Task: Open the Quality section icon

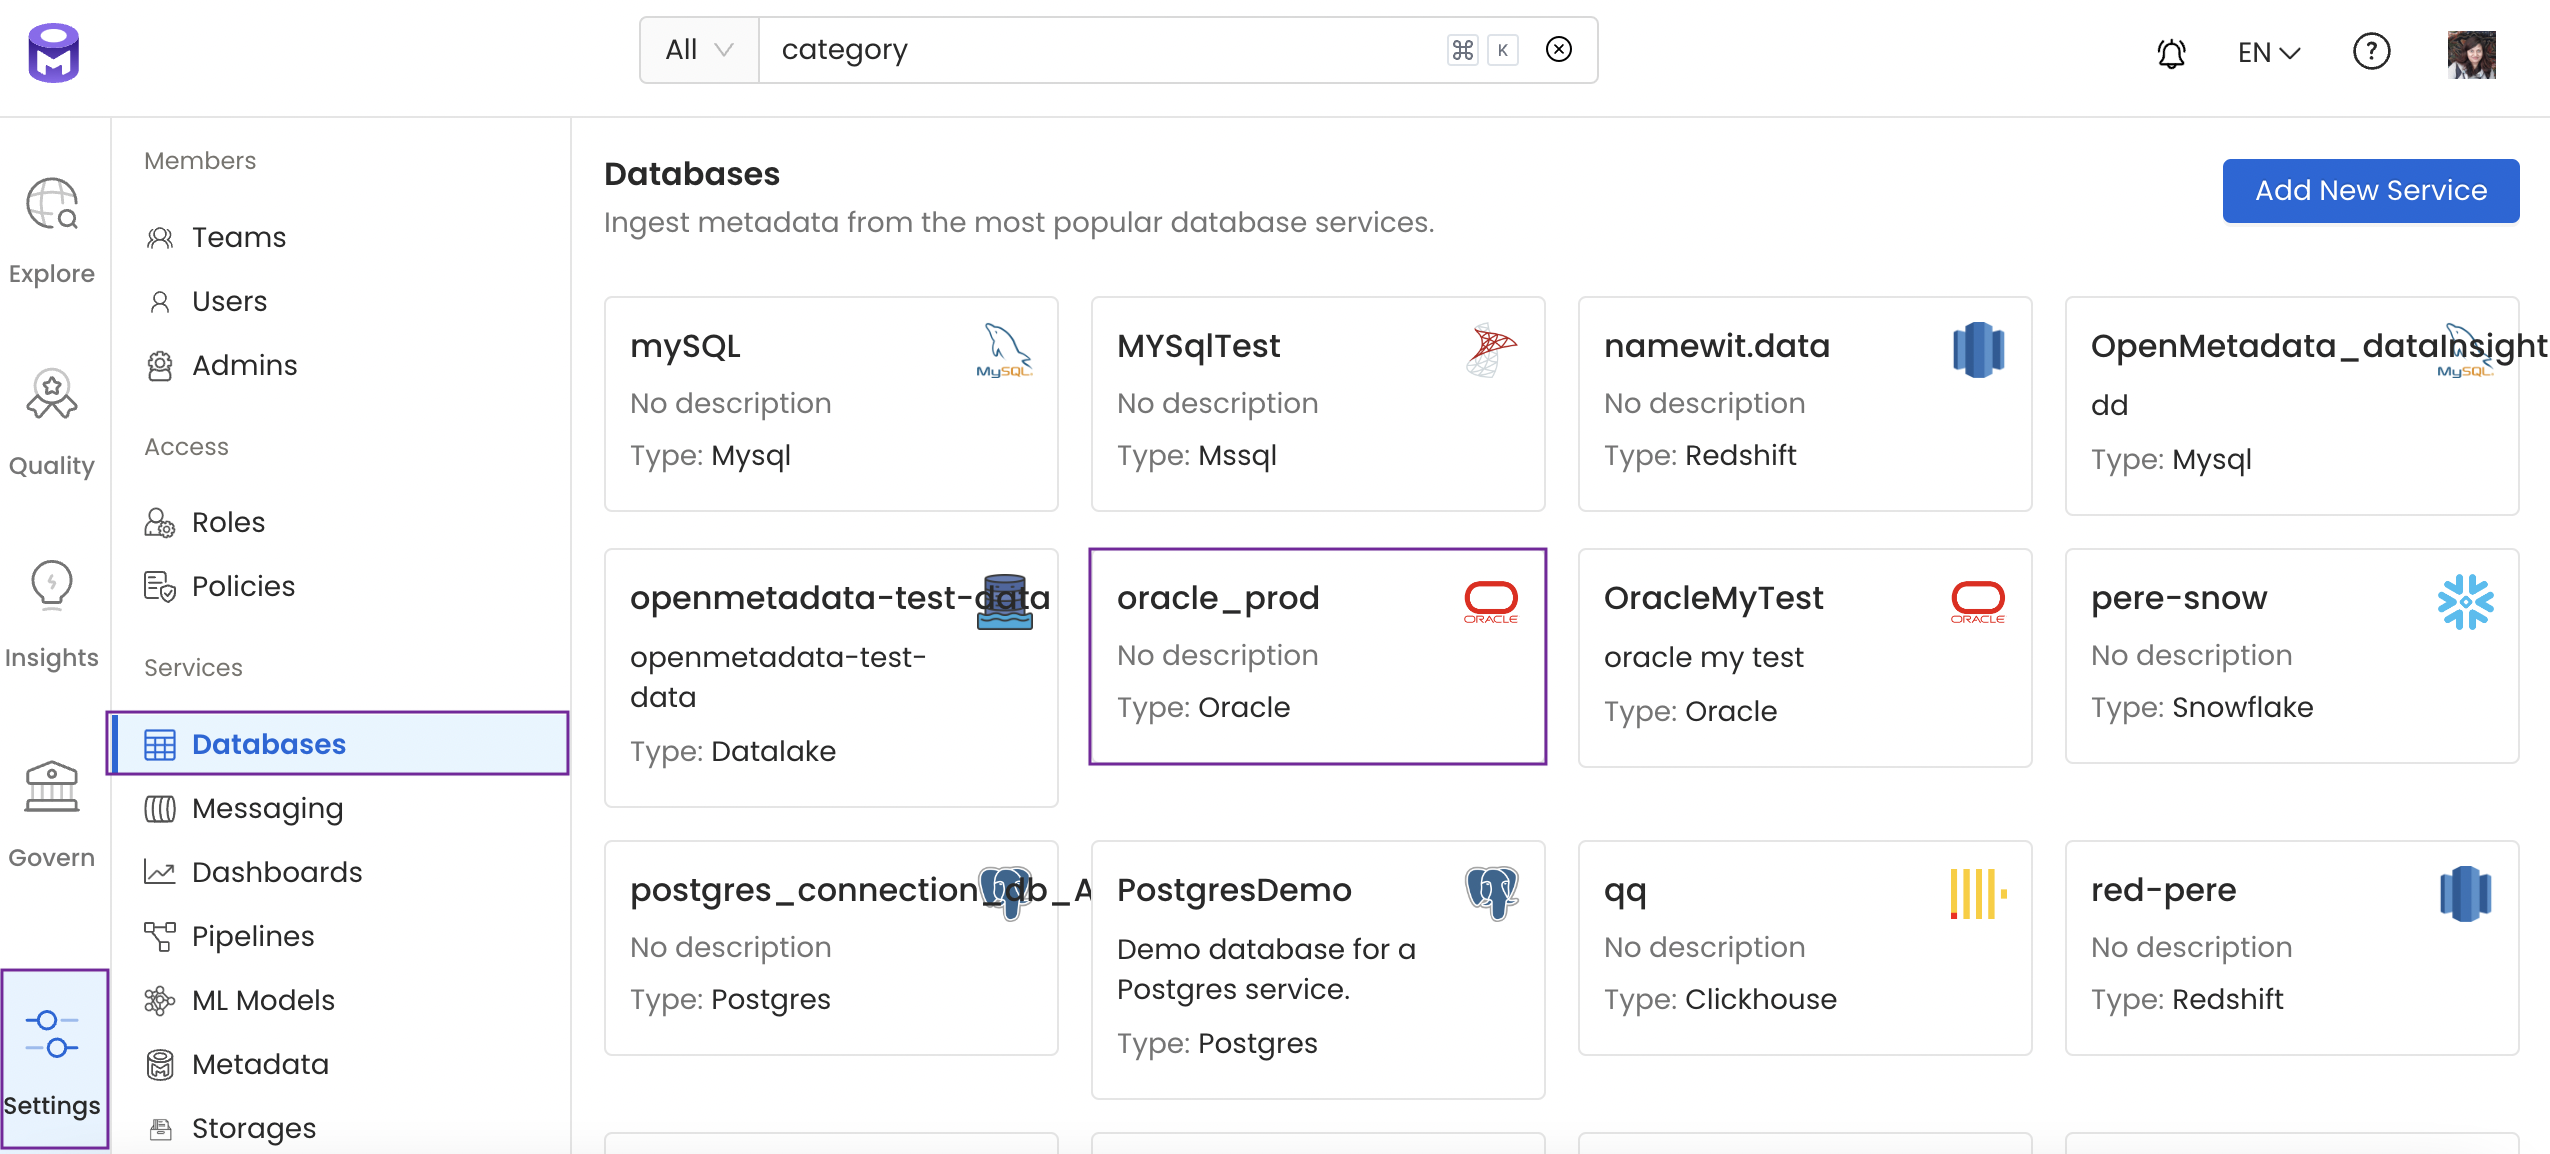Action: pyautogui.click(x=52, y=394)
